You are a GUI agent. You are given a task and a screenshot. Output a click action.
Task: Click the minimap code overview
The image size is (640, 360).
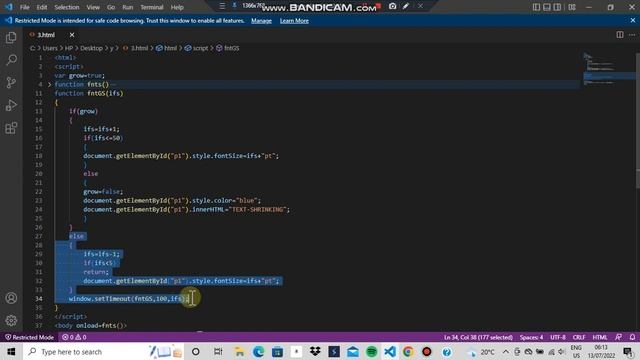(608, 69)
